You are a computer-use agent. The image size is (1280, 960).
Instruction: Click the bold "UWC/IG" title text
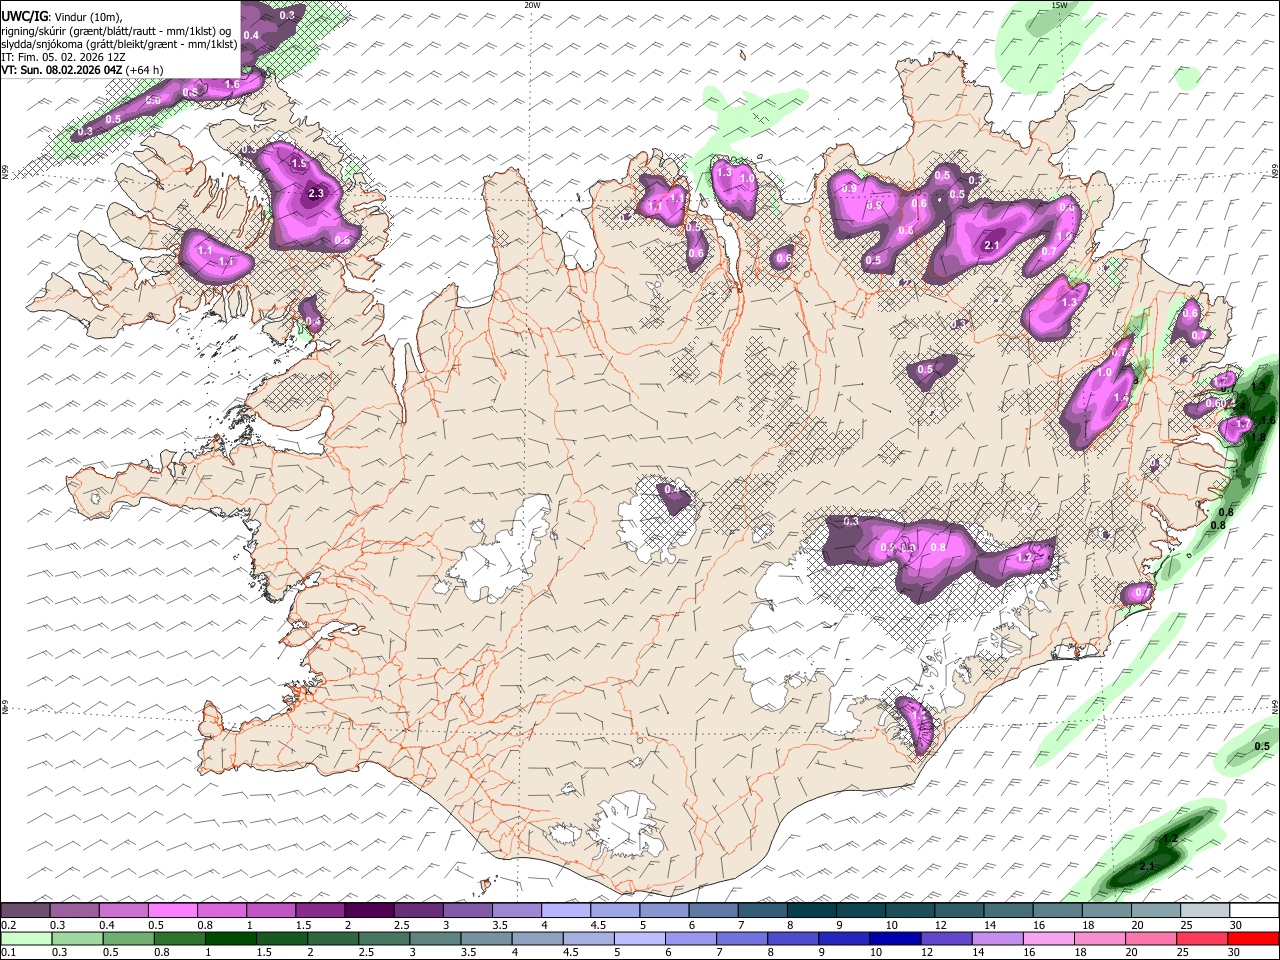(24, 17)
